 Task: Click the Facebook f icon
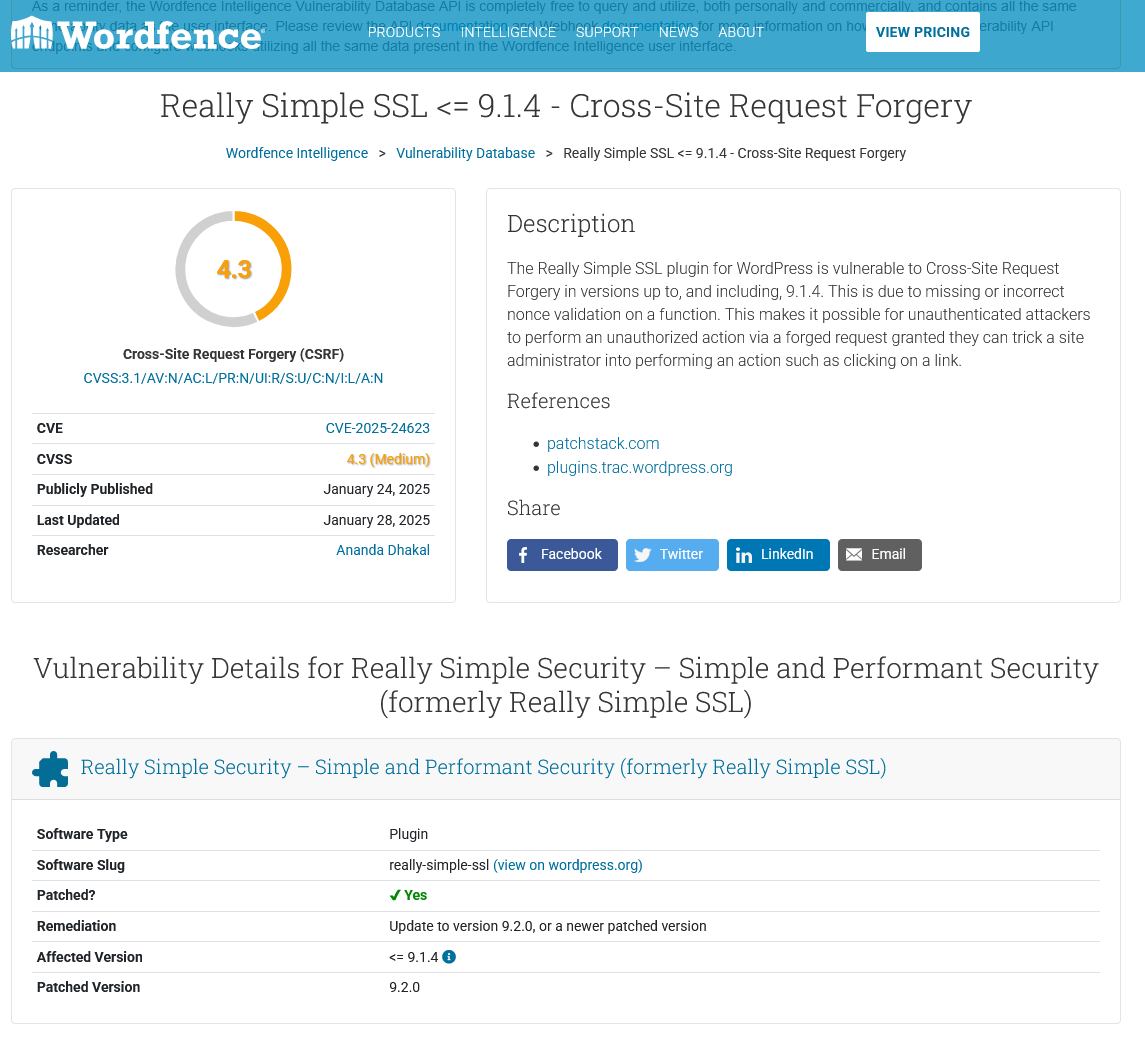click(523, 555)
